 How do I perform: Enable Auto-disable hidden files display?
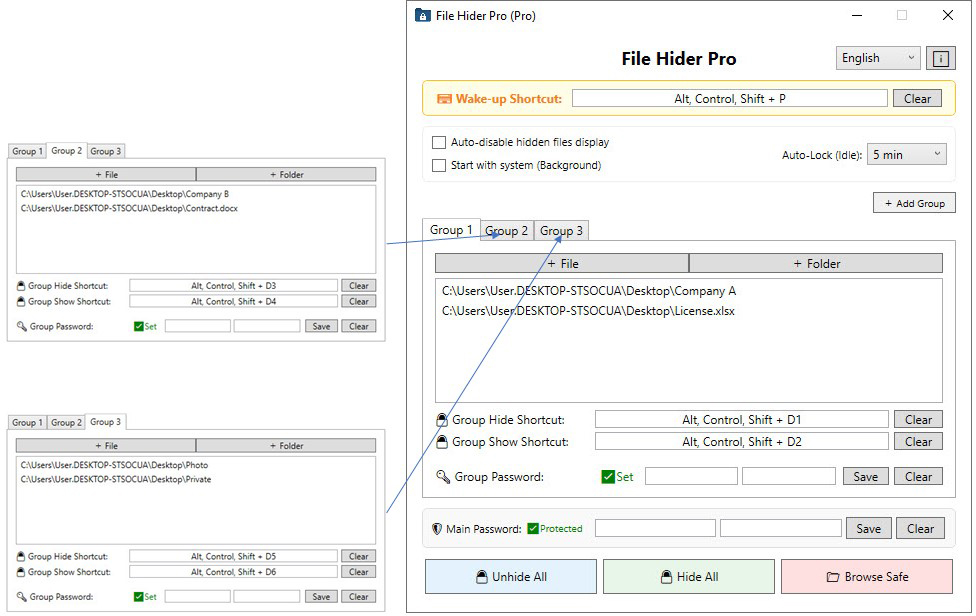tap(439, 142)
